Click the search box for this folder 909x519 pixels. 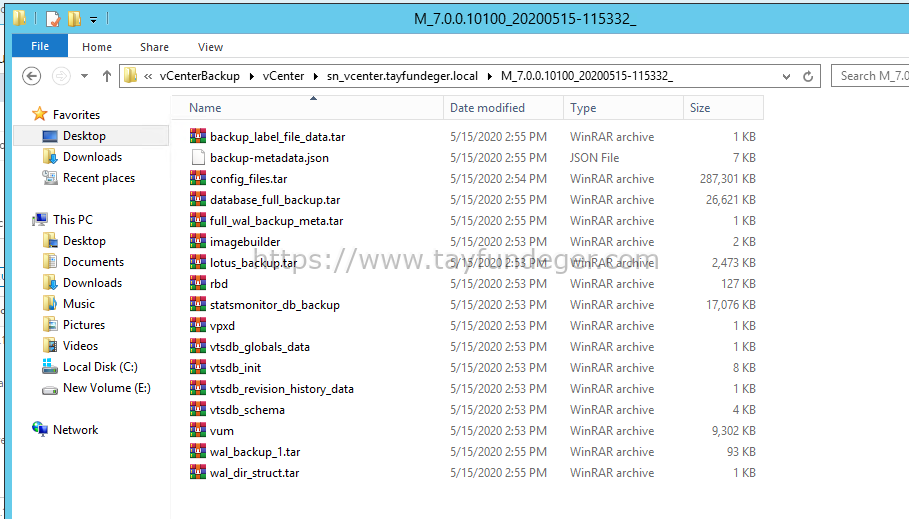point(870,76)
